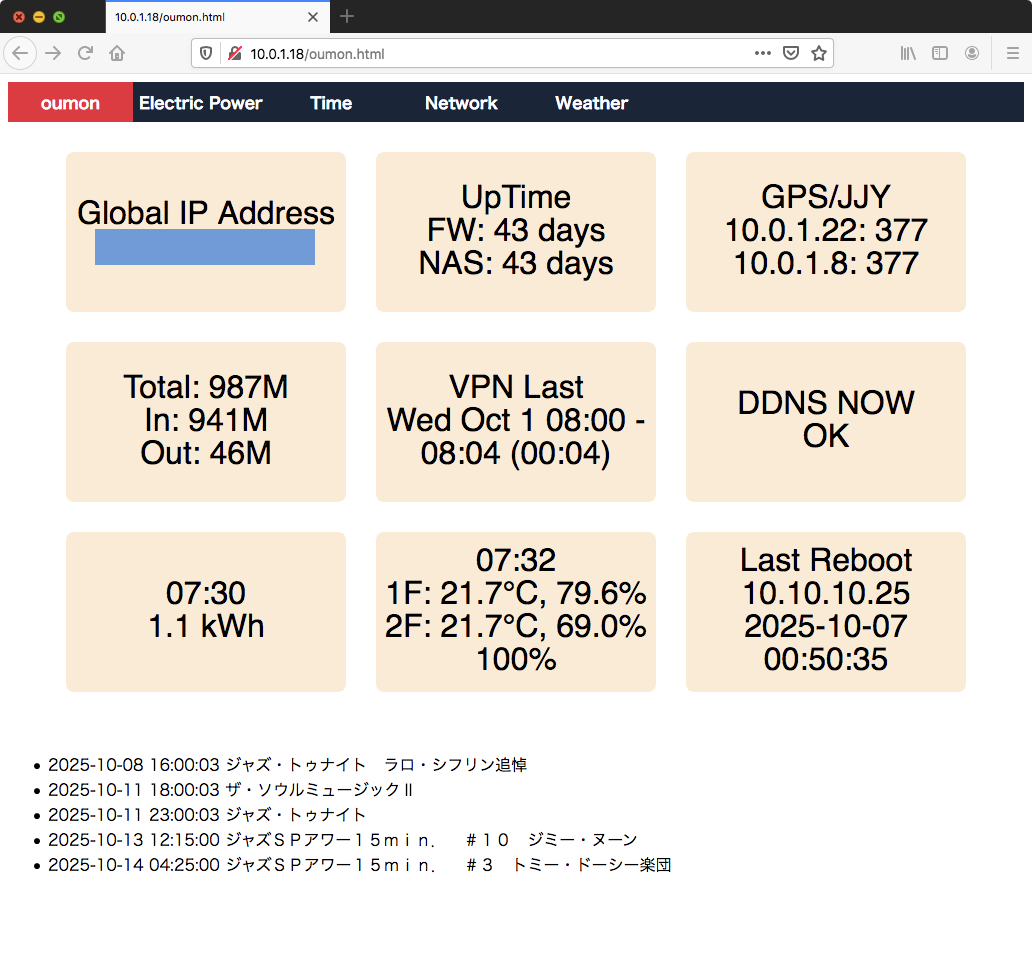Bookmark this page with the star icon
This screenshot has height=967, width=1032.
pos(818,53)
